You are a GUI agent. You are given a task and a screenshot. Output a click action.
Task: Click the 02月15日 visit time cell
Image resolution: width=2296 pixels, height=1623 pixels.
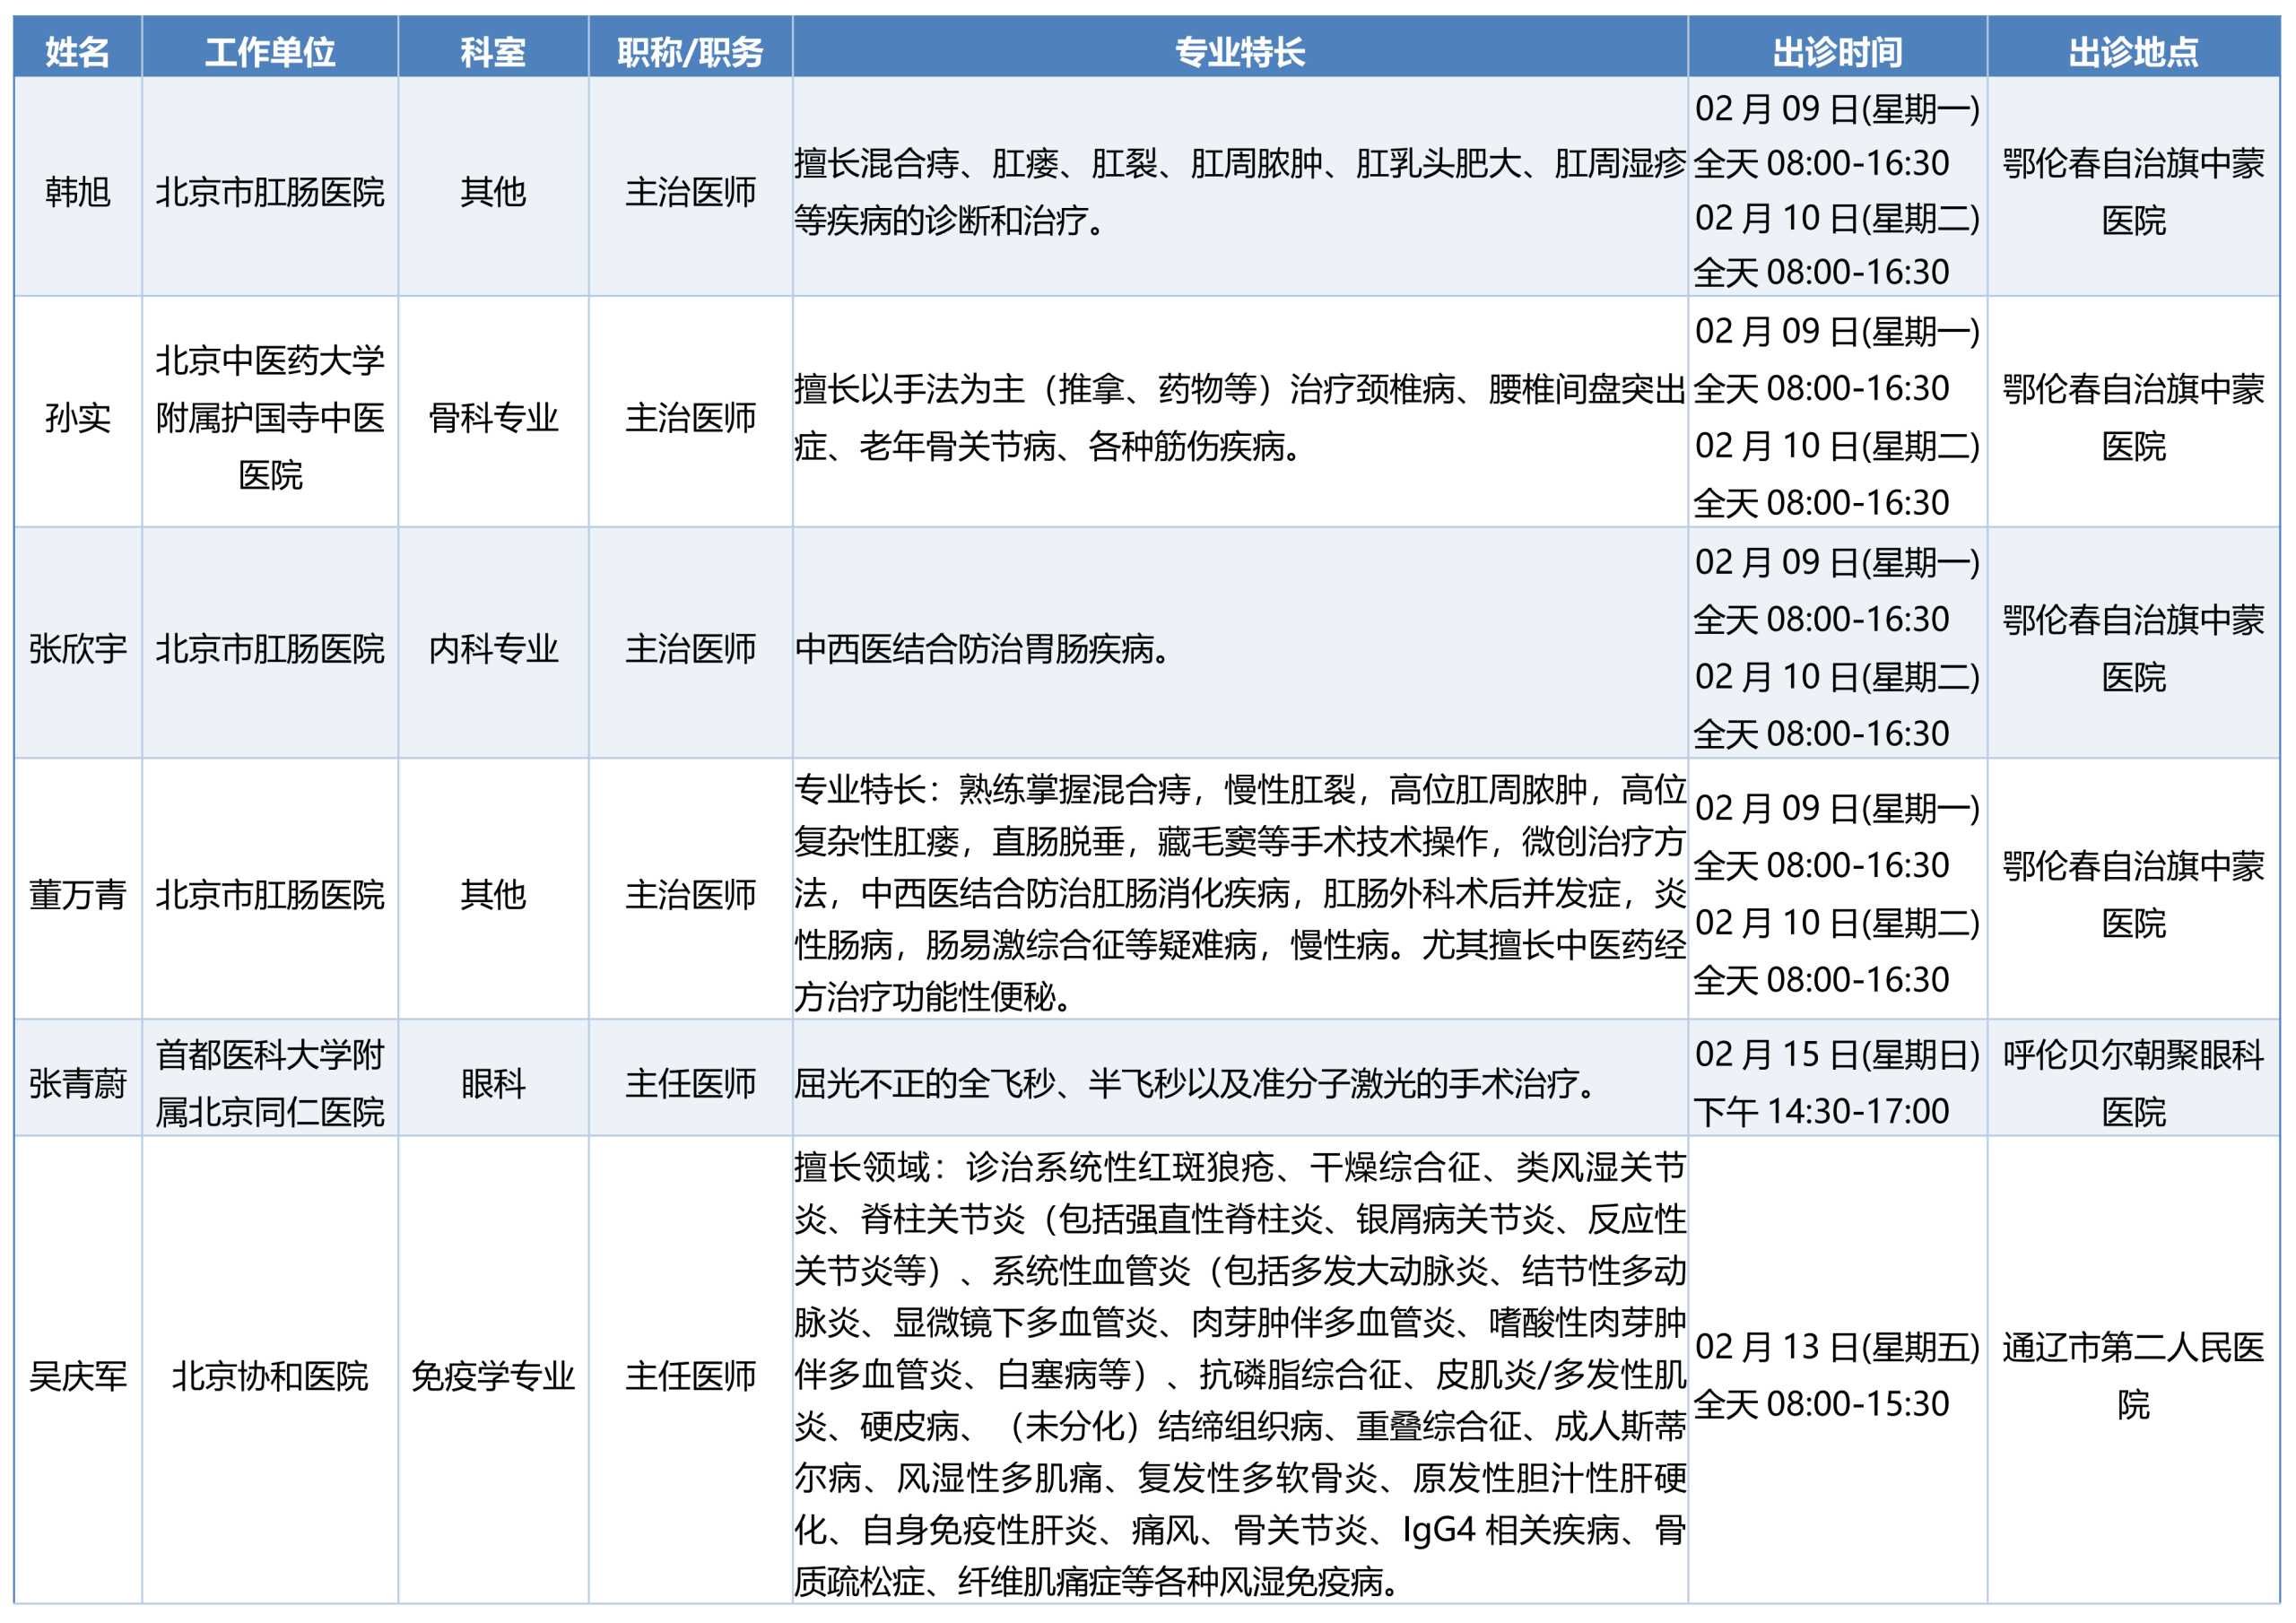point(1837,1083)
